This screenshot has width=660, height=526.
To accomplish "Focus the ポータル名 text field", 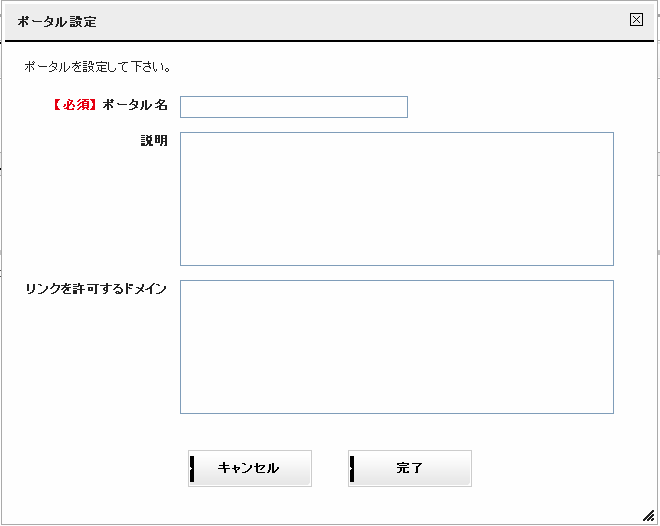I will click(x=294, y=107).
